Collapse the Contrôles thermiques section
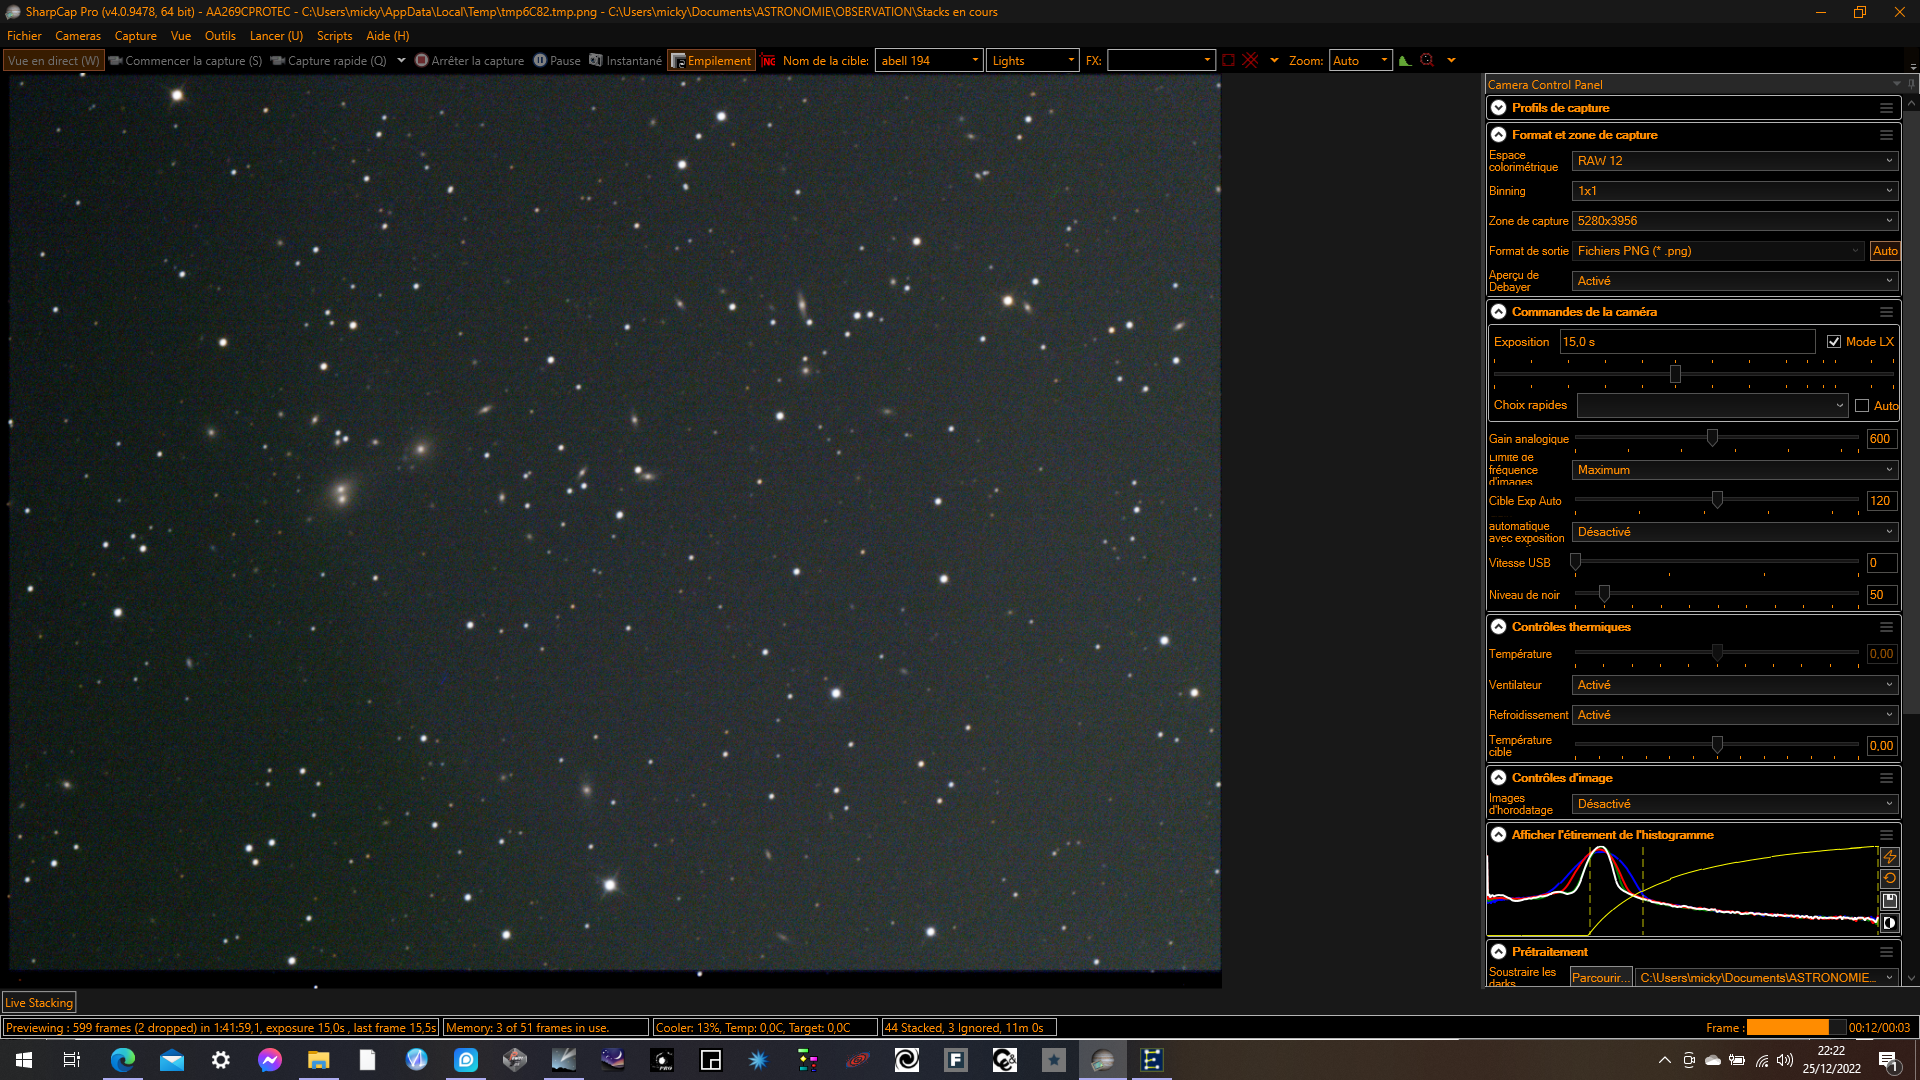 pyautogui.click(x=1498, y=627)
